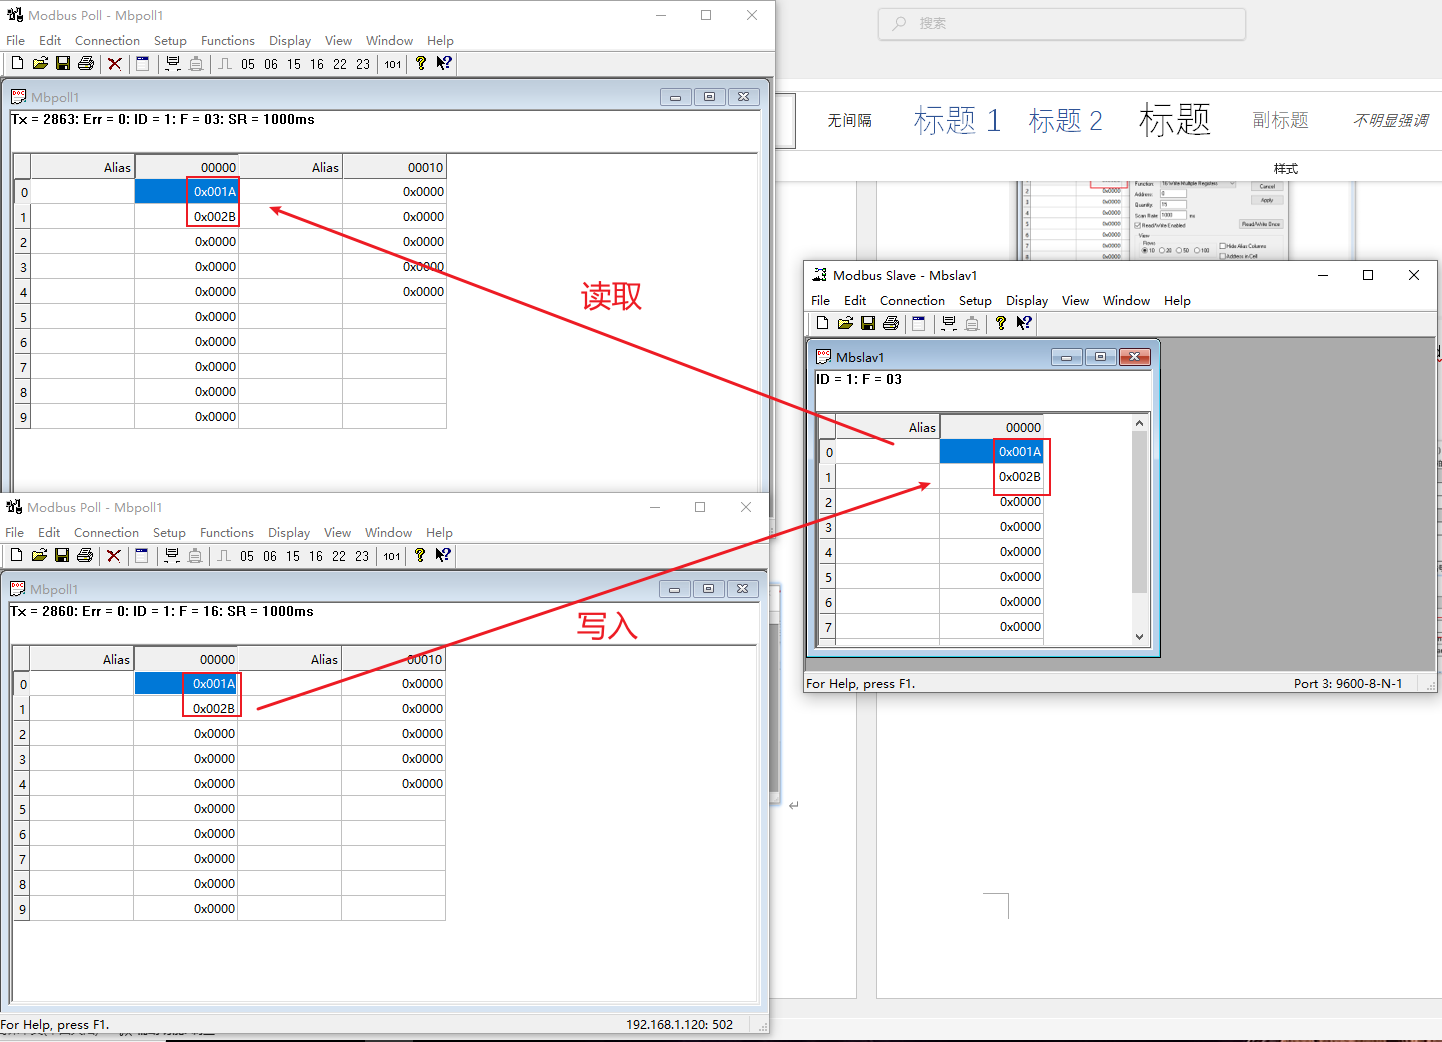Click Save icon in Modbus Slave toolbar
This screenshot has width=1442, height=1042.
(x=868, y=323)
